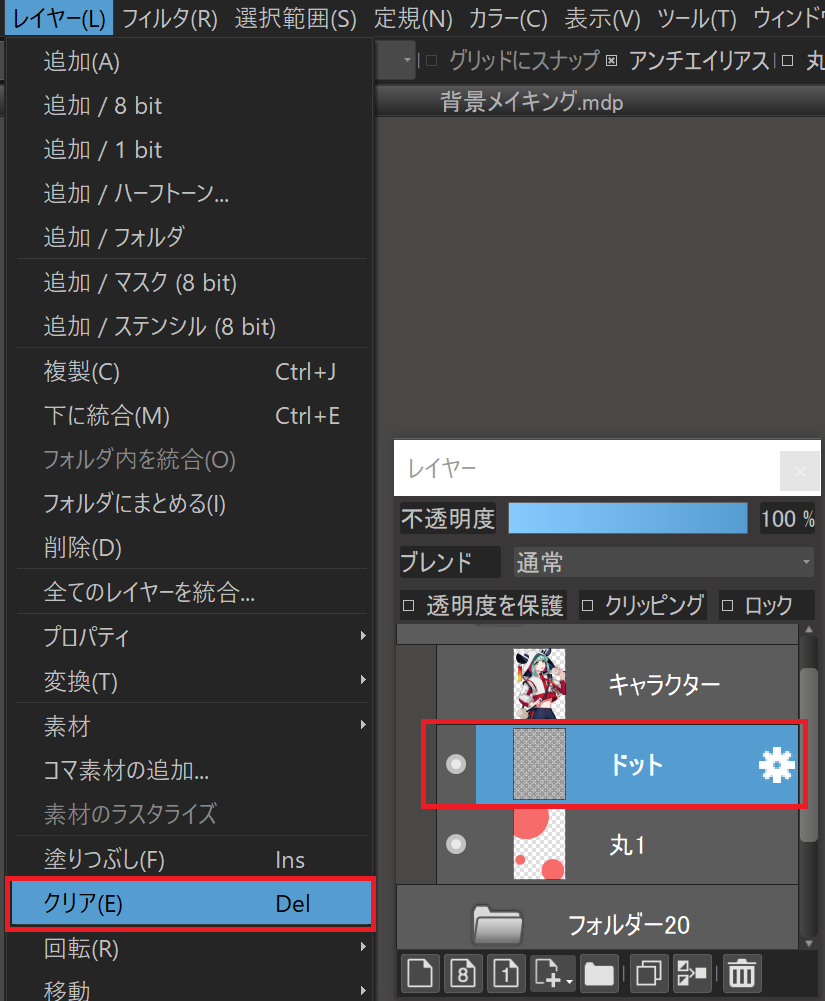Choose 追加 / フォルダ menu item
Image resolution: width=825 pixels, height=1001 pixels.
191,237
